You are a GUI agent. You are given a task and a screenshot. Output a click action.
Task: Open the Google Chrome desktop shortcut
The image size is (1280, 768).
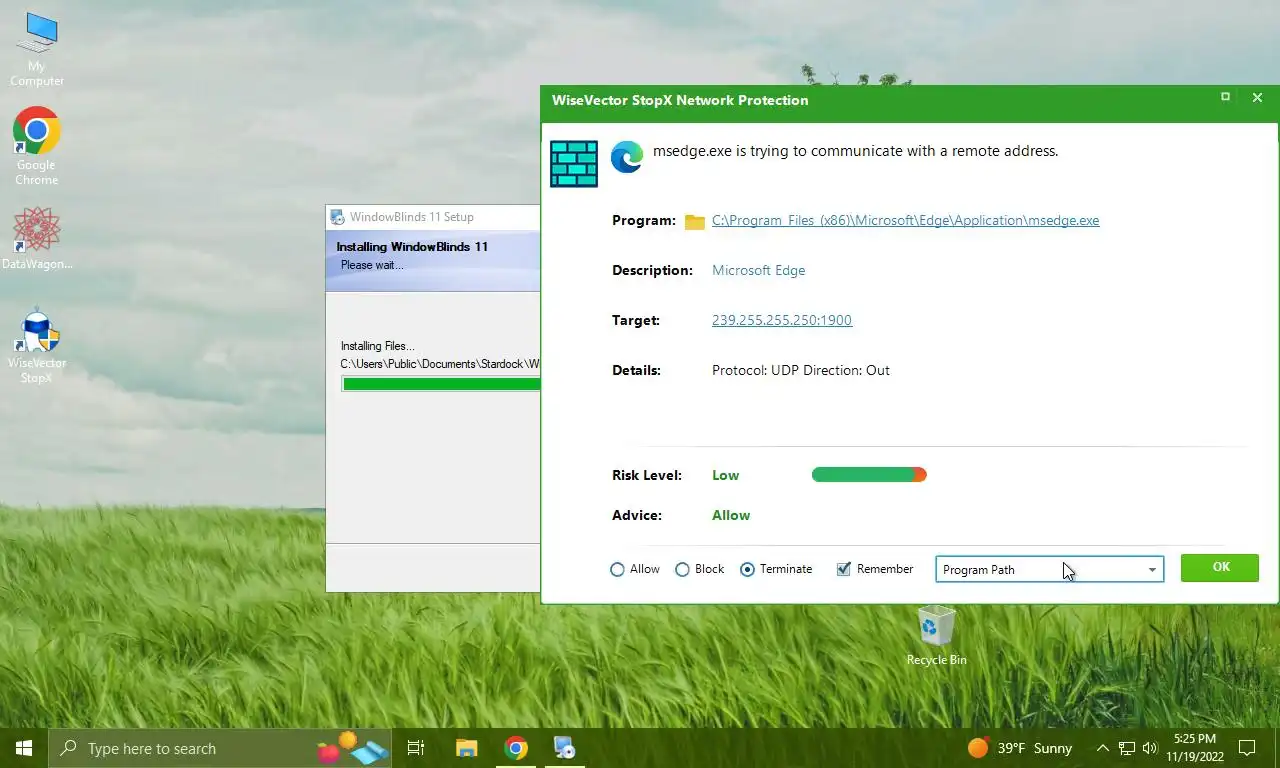click(37, 146)
